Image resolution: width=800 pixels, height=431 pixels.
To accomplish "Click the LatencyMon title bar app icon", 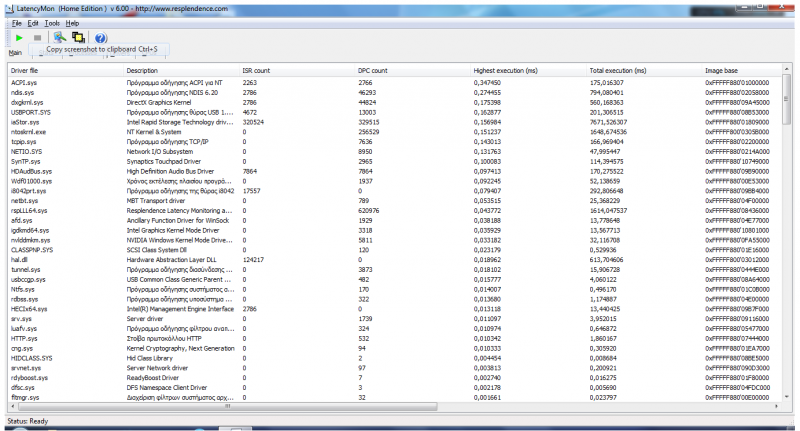I will pyautogui.click(x=8, y=7).
